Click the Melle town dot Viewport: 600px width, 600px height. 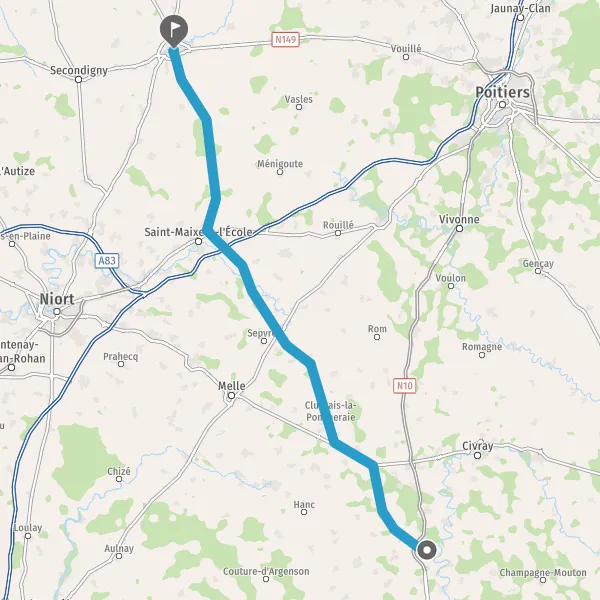click(x=232, y=395)
